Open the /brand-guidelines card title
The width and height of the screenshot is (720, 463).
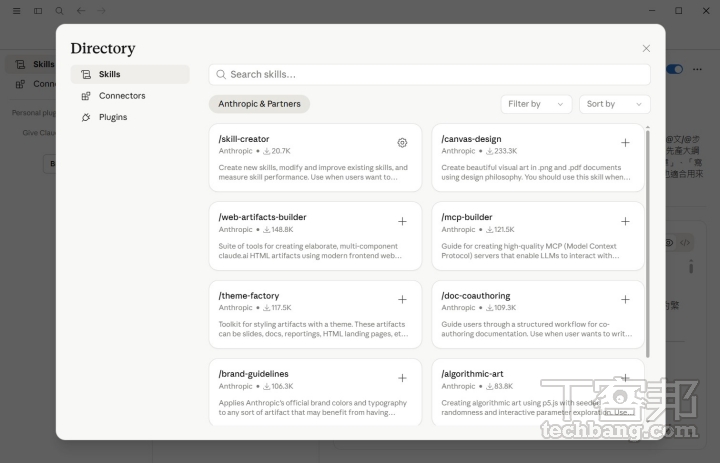point(253,374)
